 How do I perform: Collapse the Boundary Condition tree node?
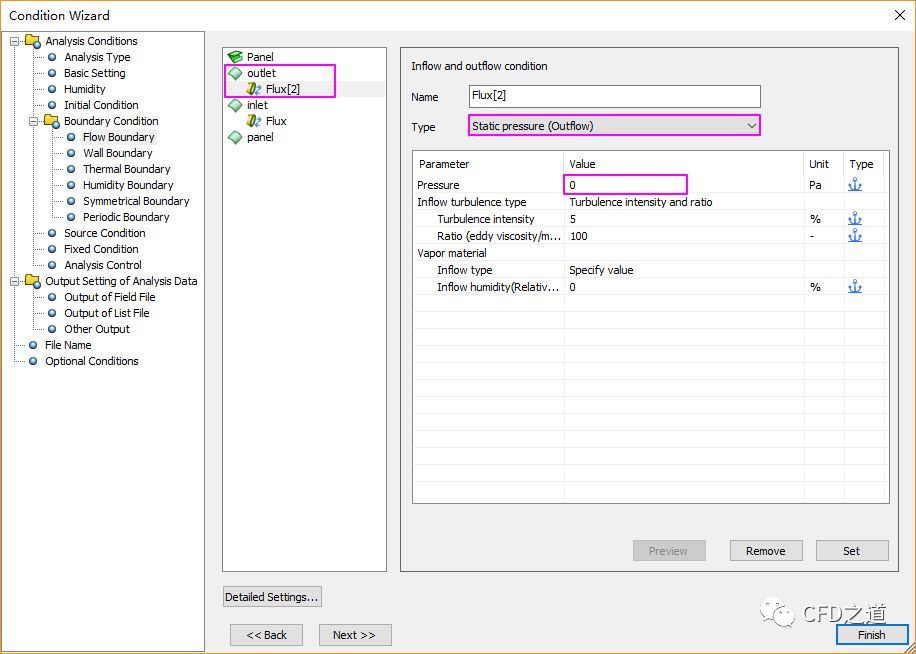(x=33, y=121)
